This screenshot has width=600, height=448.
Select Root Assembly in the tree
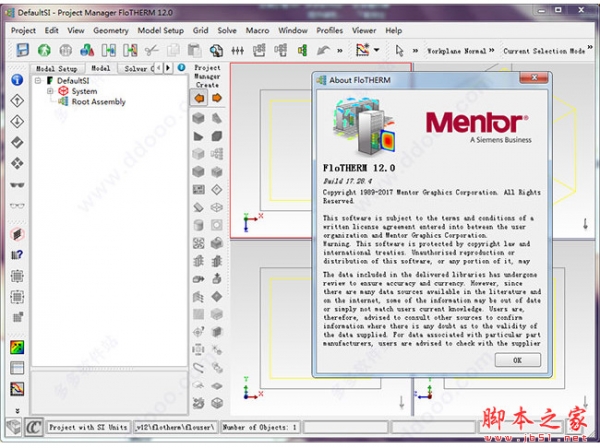[x=98, y=102]
